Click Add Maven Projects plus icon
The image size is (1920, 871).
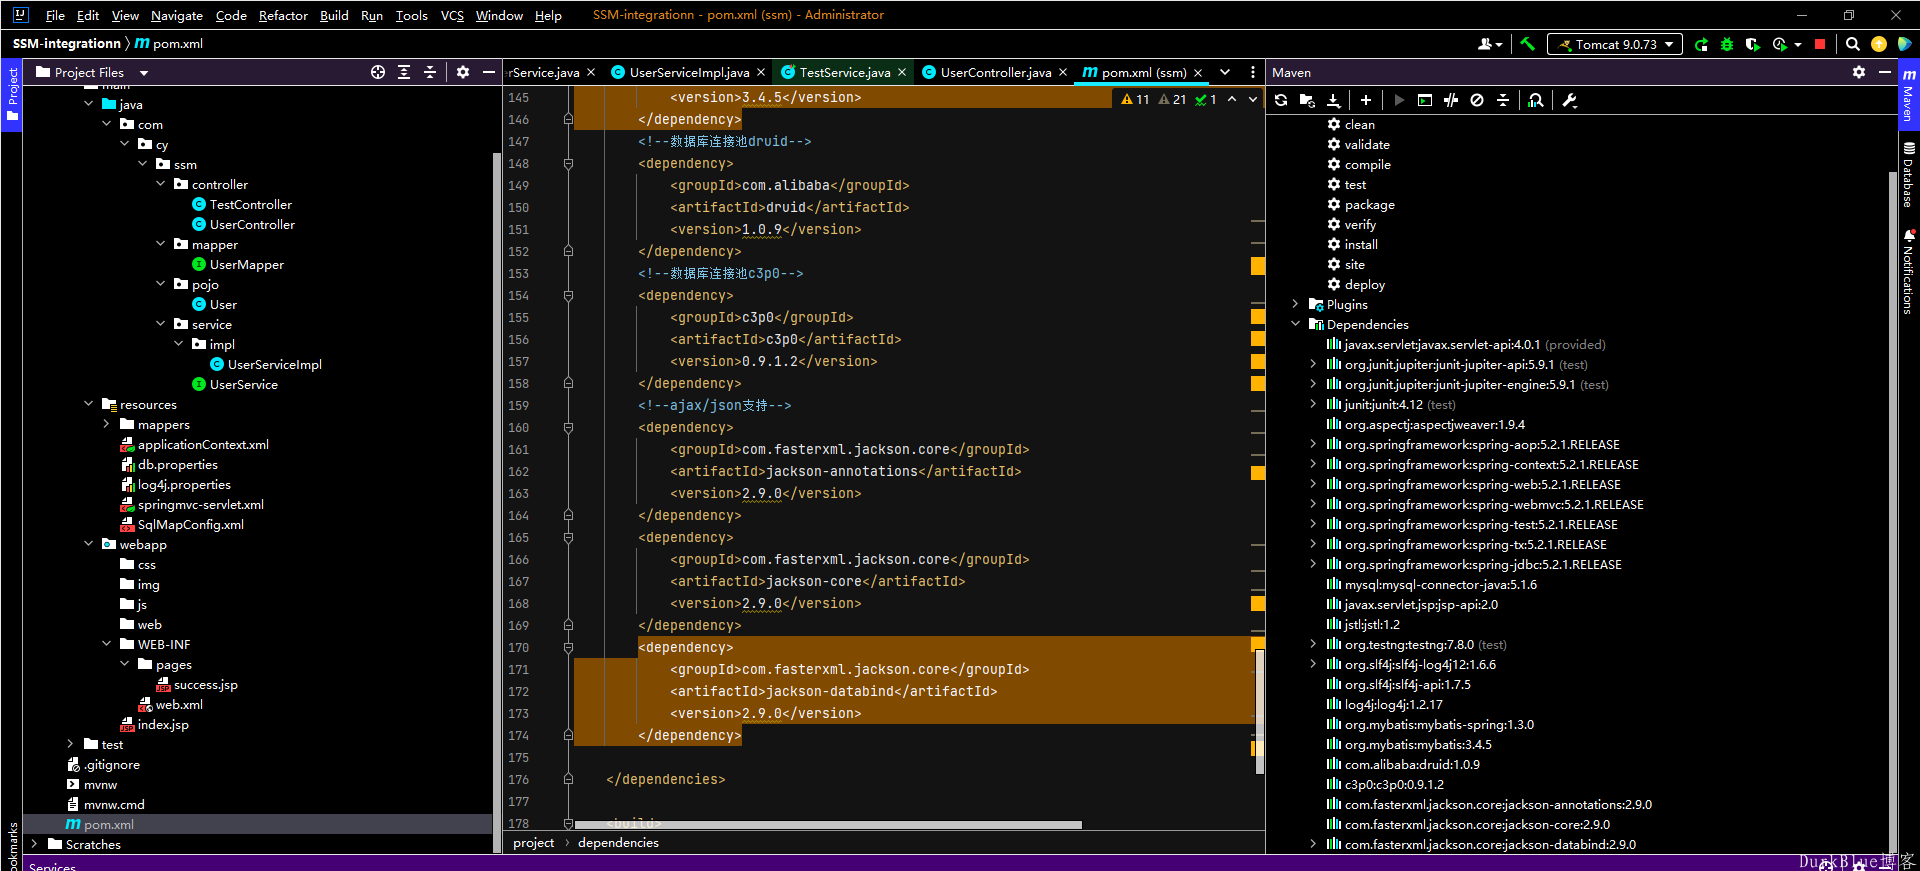1366,100
